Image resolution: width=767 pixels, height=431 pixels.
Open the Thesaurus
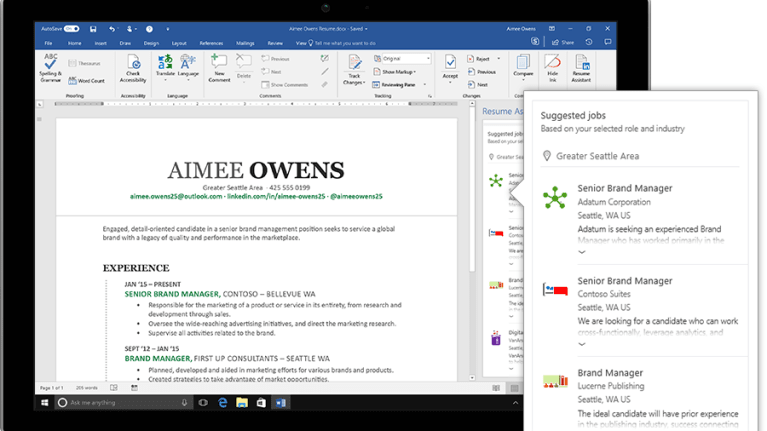(84, 63)
